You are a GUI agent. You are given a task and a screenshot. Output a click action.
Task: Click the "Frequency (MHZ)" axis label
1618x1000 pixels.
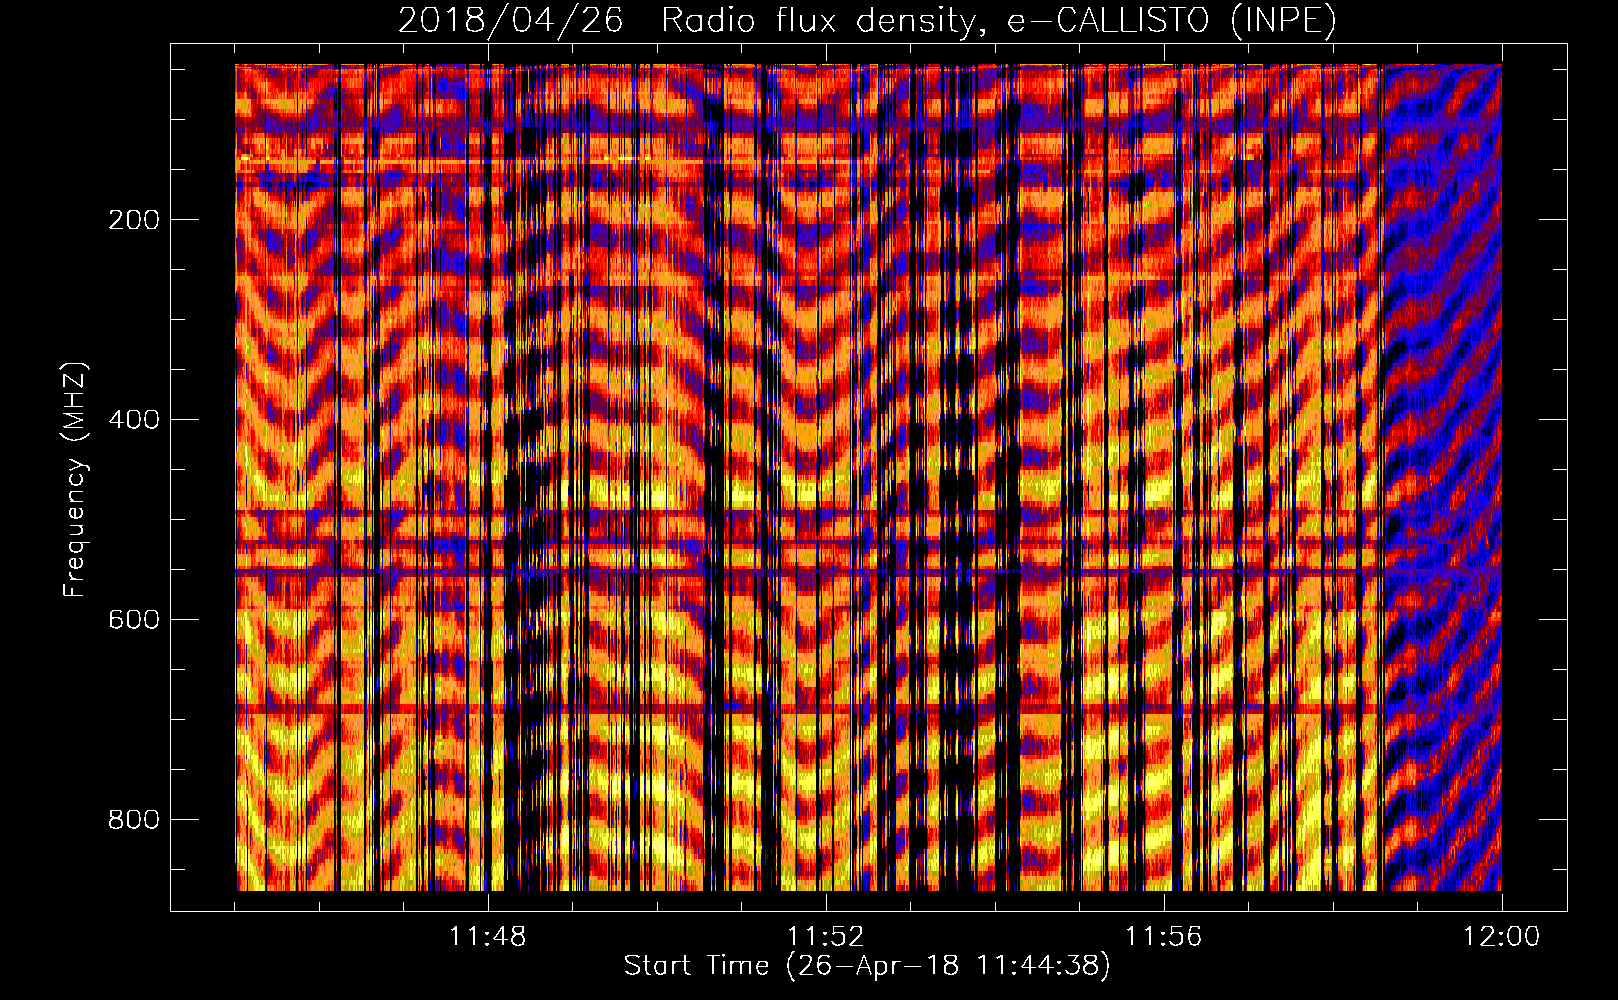click(x=75, y=480)
